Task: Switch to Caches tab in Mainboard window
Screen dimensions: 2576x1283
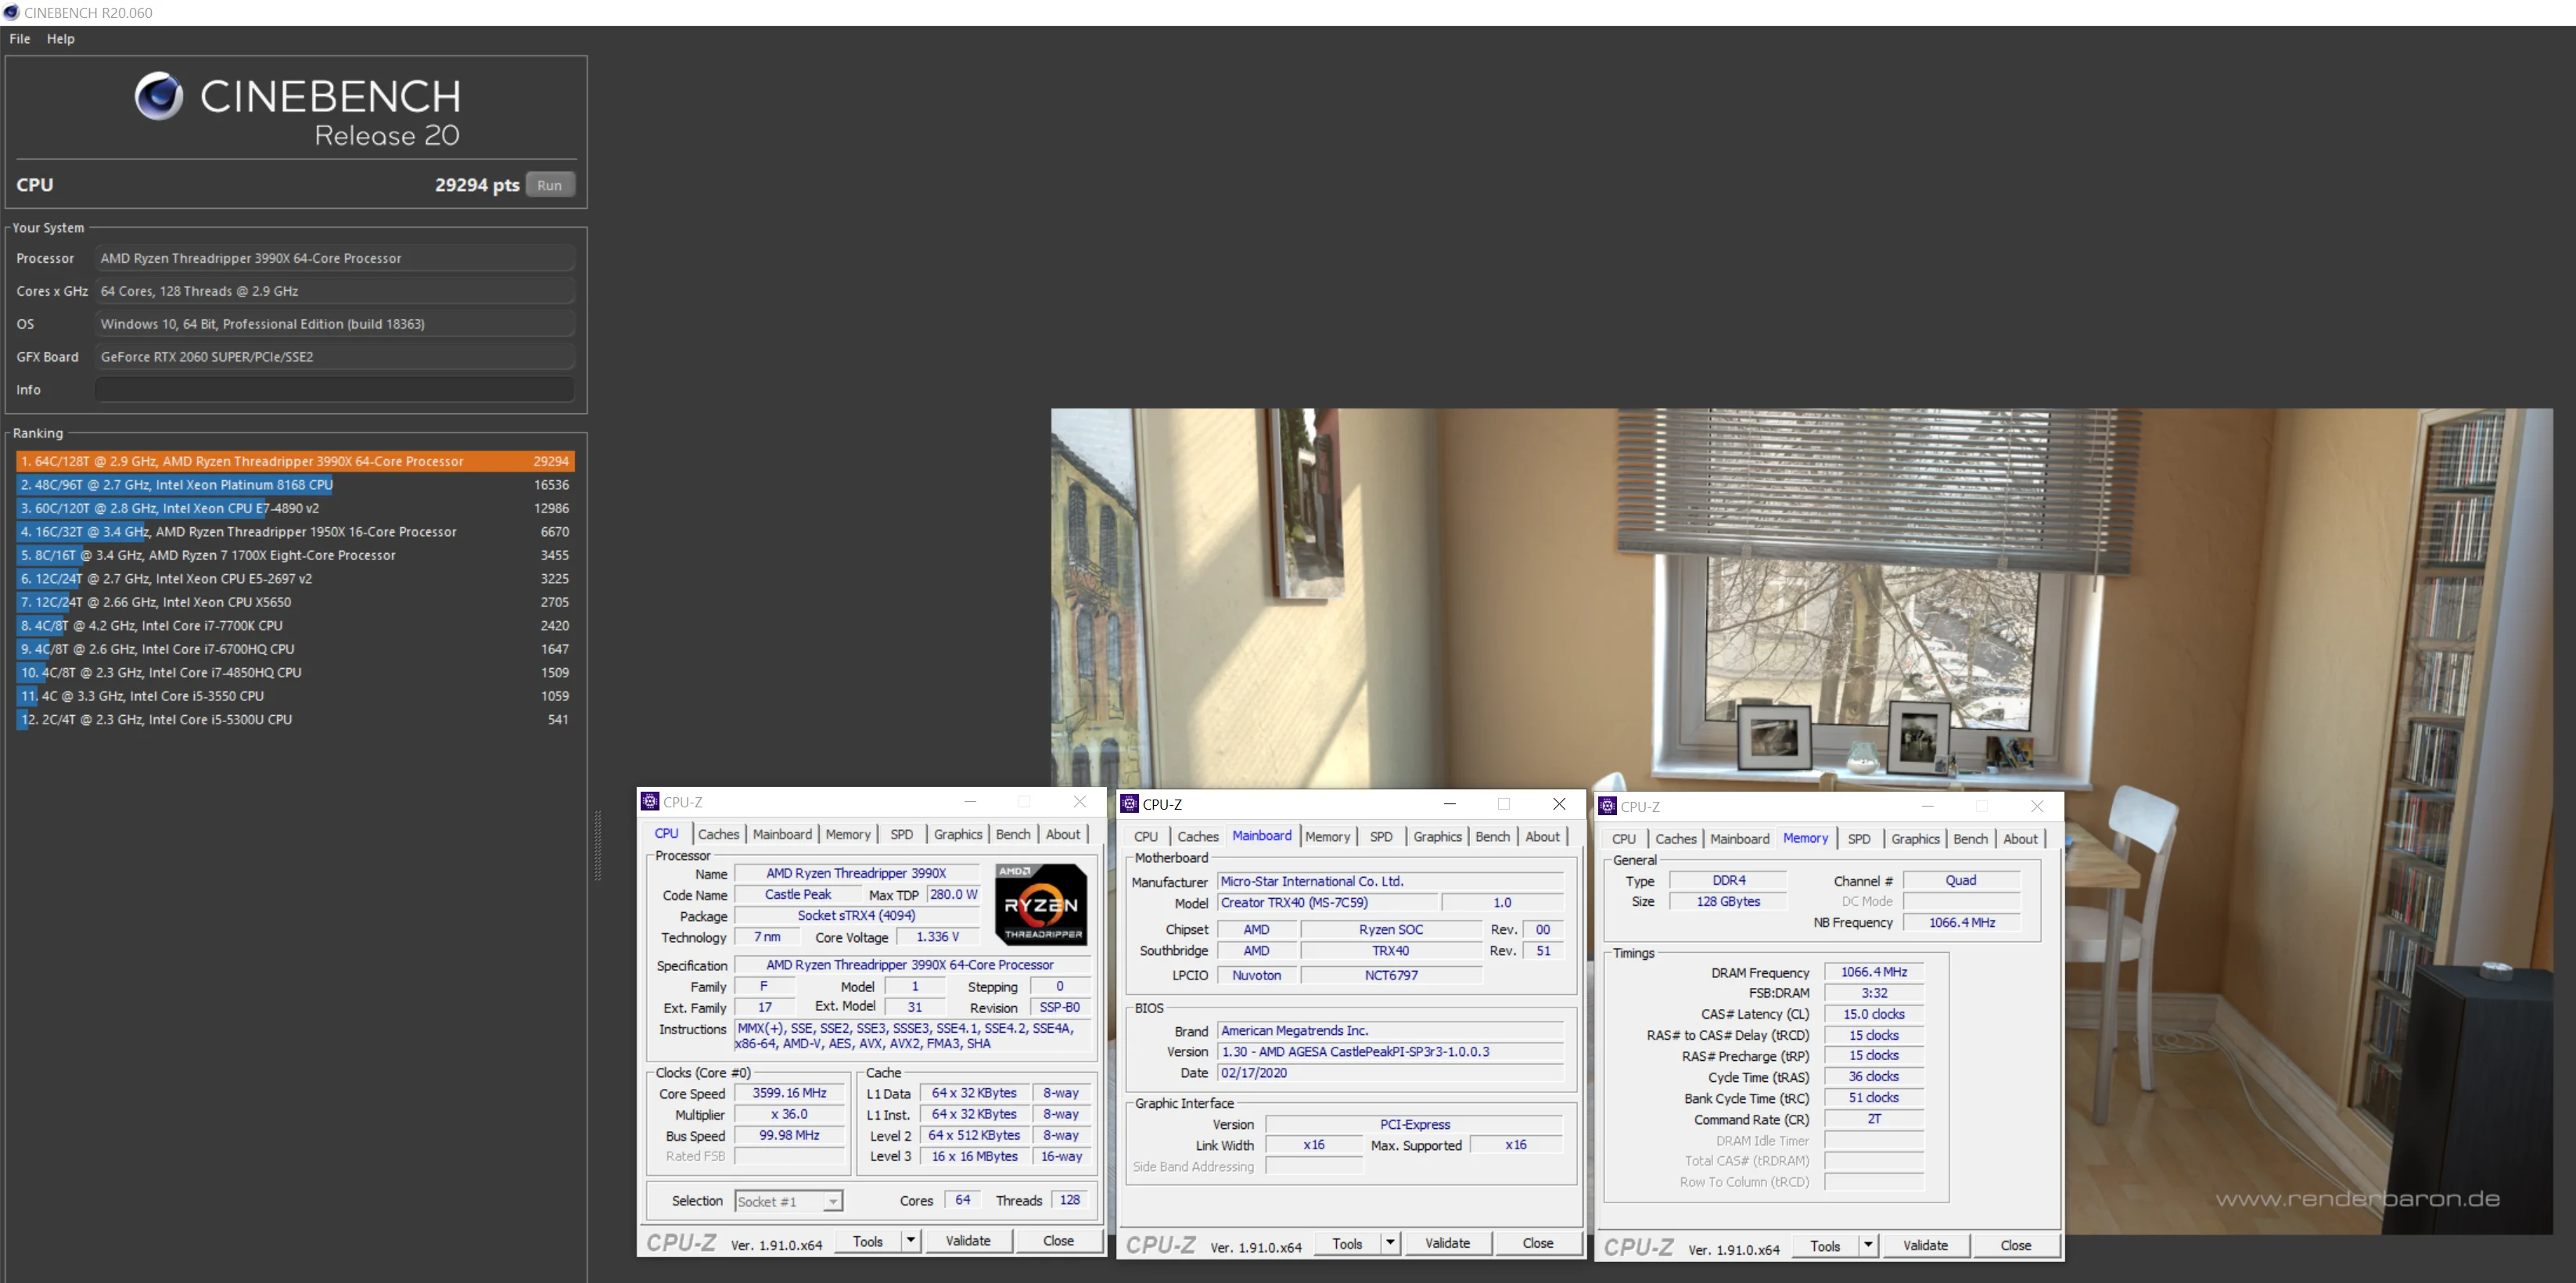Action: pos(1198,836)
